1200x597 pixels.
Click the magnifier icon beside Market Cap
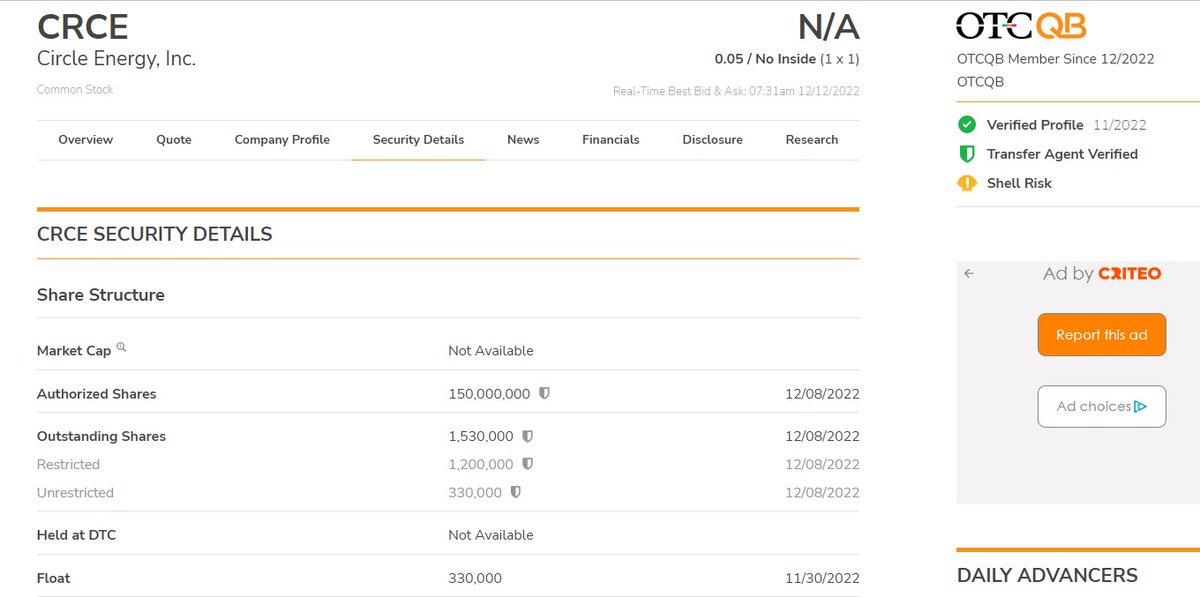[x=121, y=347]
